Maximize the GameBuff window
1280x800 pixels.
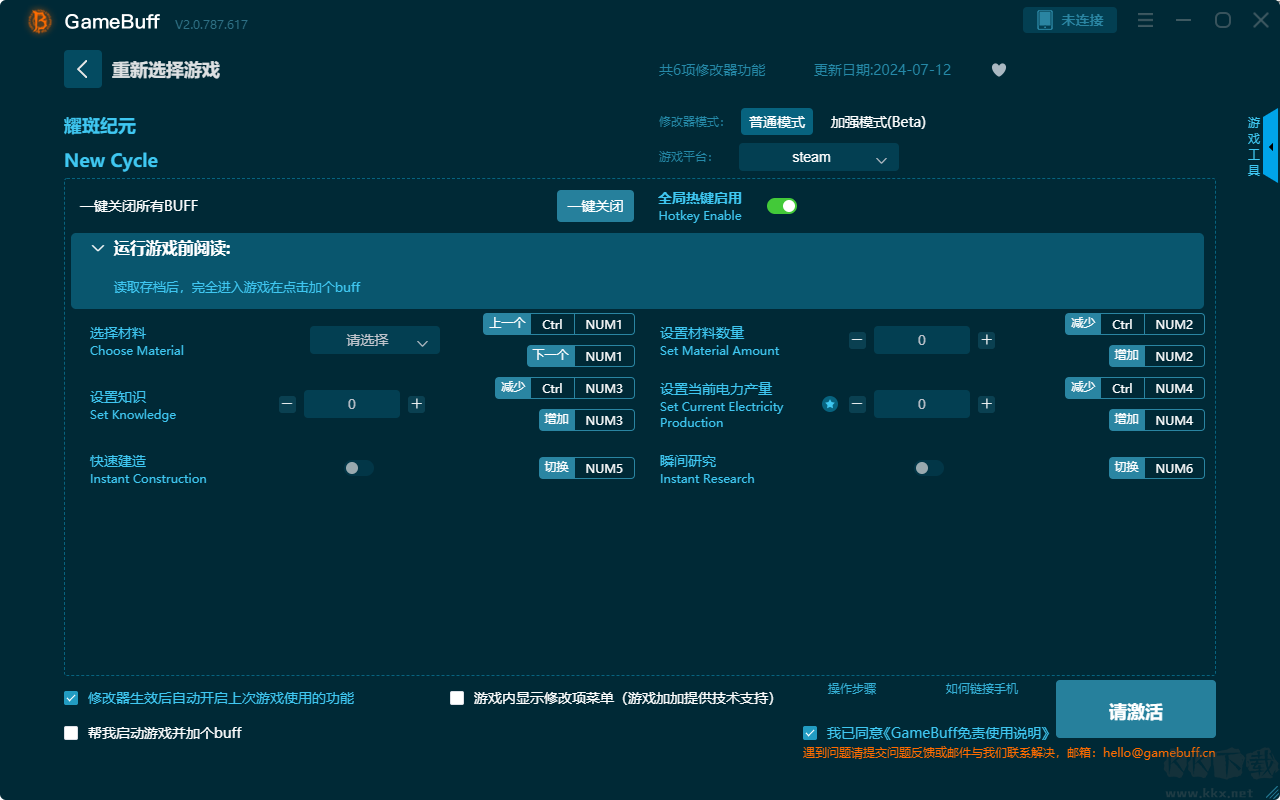[x=1223, y=21]
